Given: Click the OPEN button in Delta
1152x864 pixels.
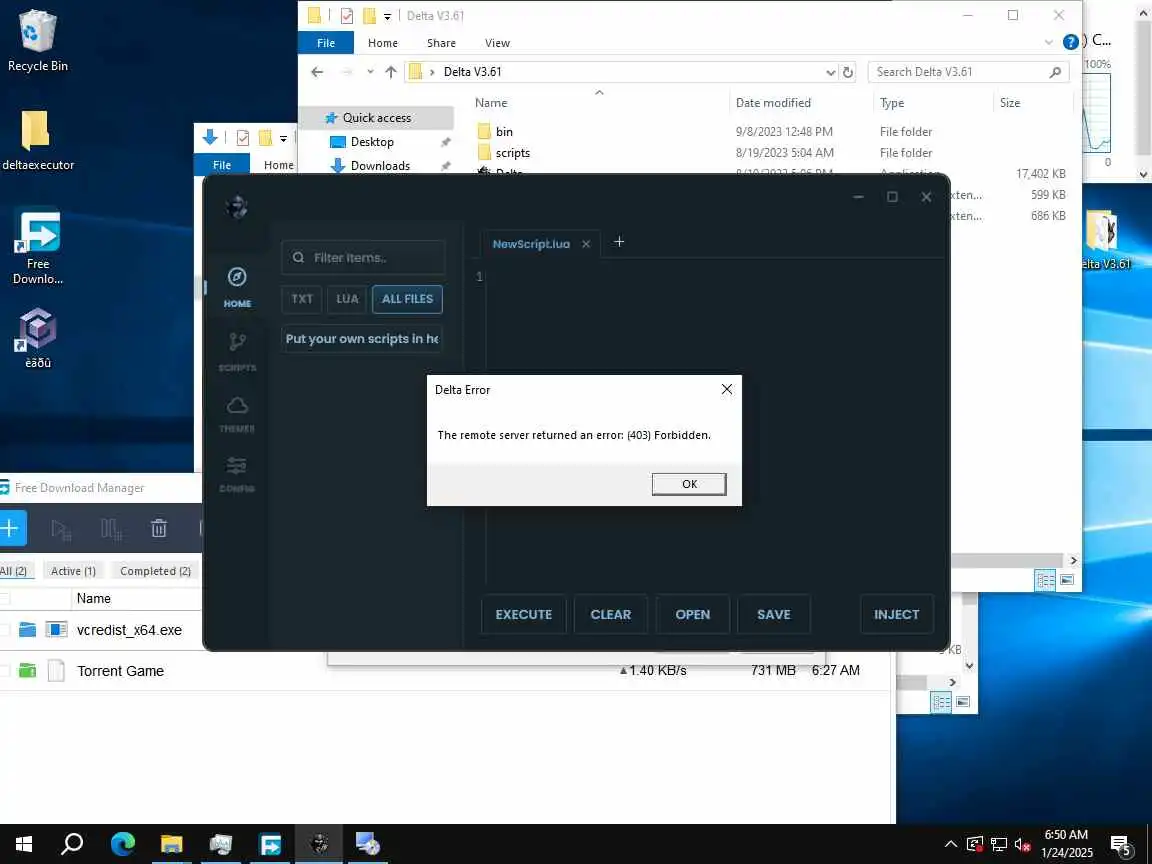Looking at the screenshot, I should pos(692,614).
